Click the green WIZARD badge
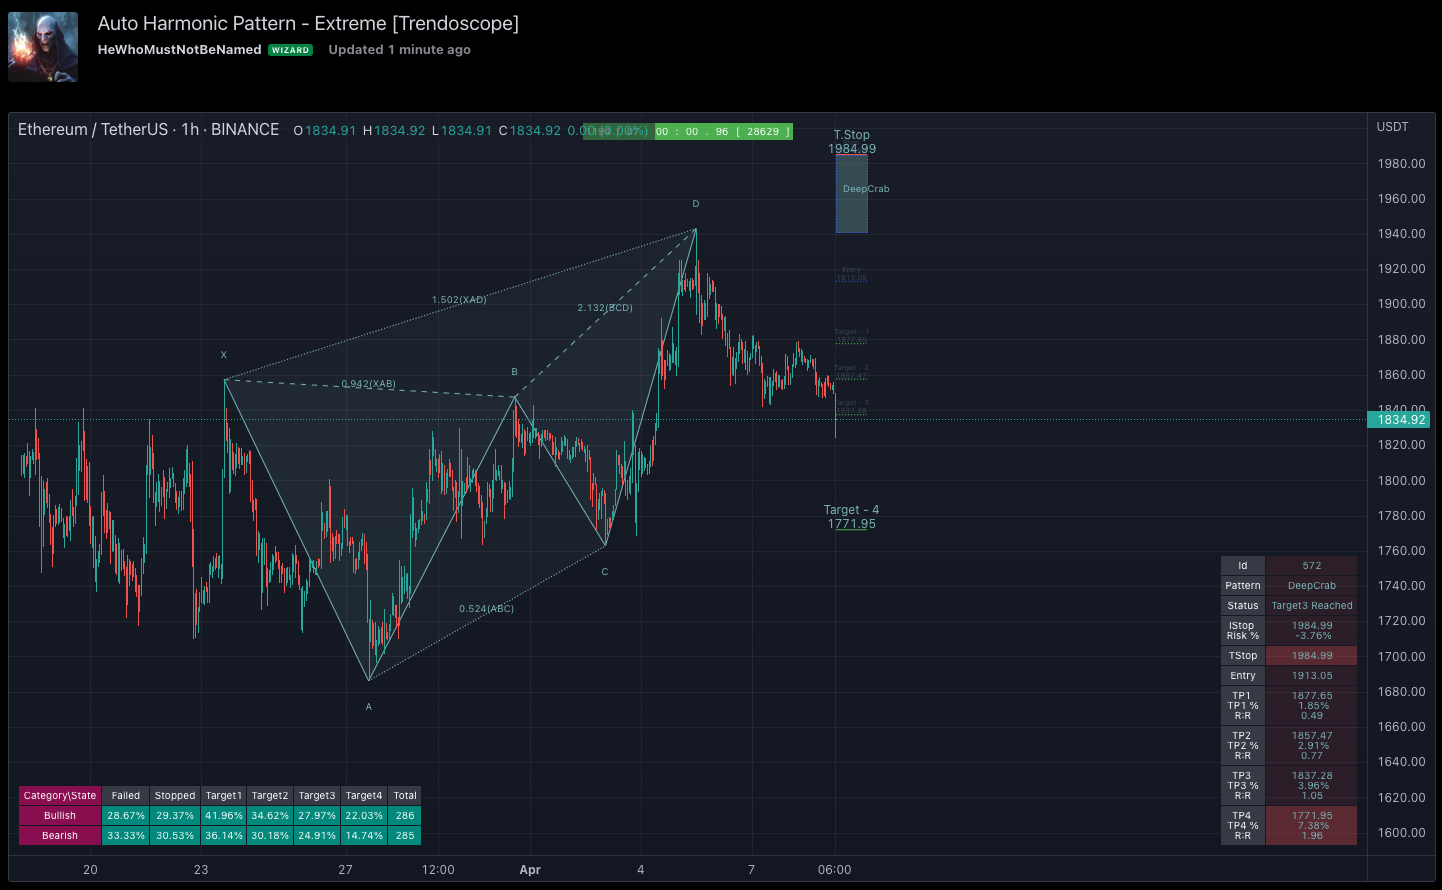1442x890 pixels. click(291, 50)
